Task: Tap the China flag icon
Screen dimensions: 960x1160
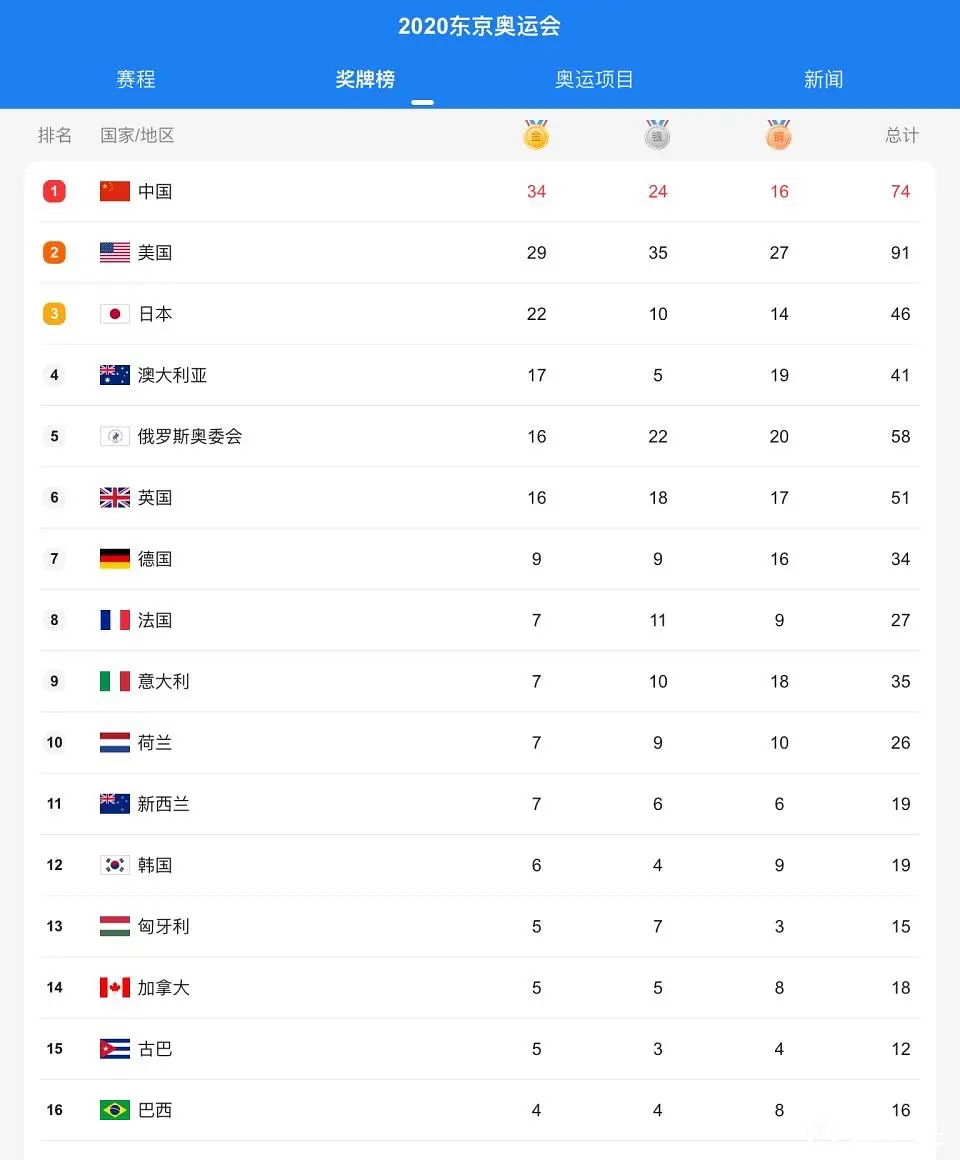Action: [115, 191]
